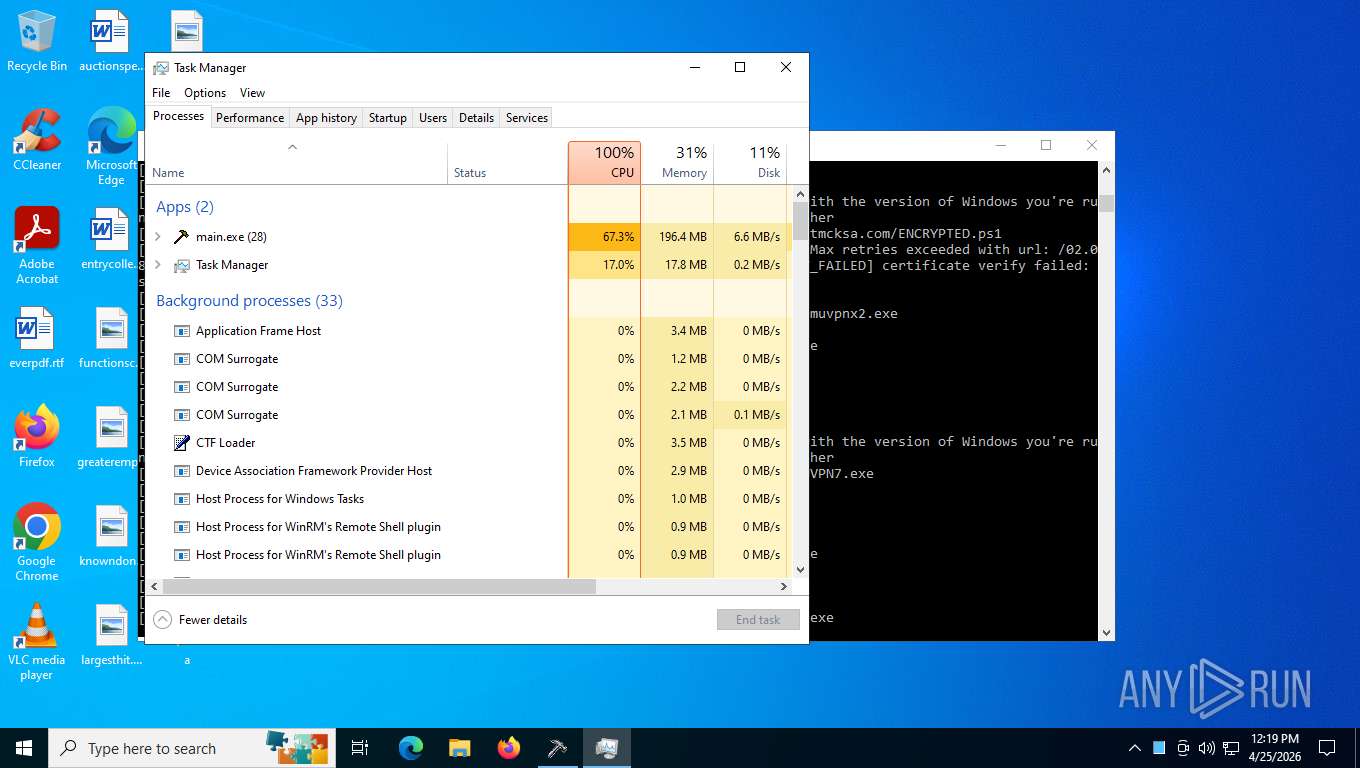
Task: Click the Background processes (33) heading
Action: tap(249, 301)
